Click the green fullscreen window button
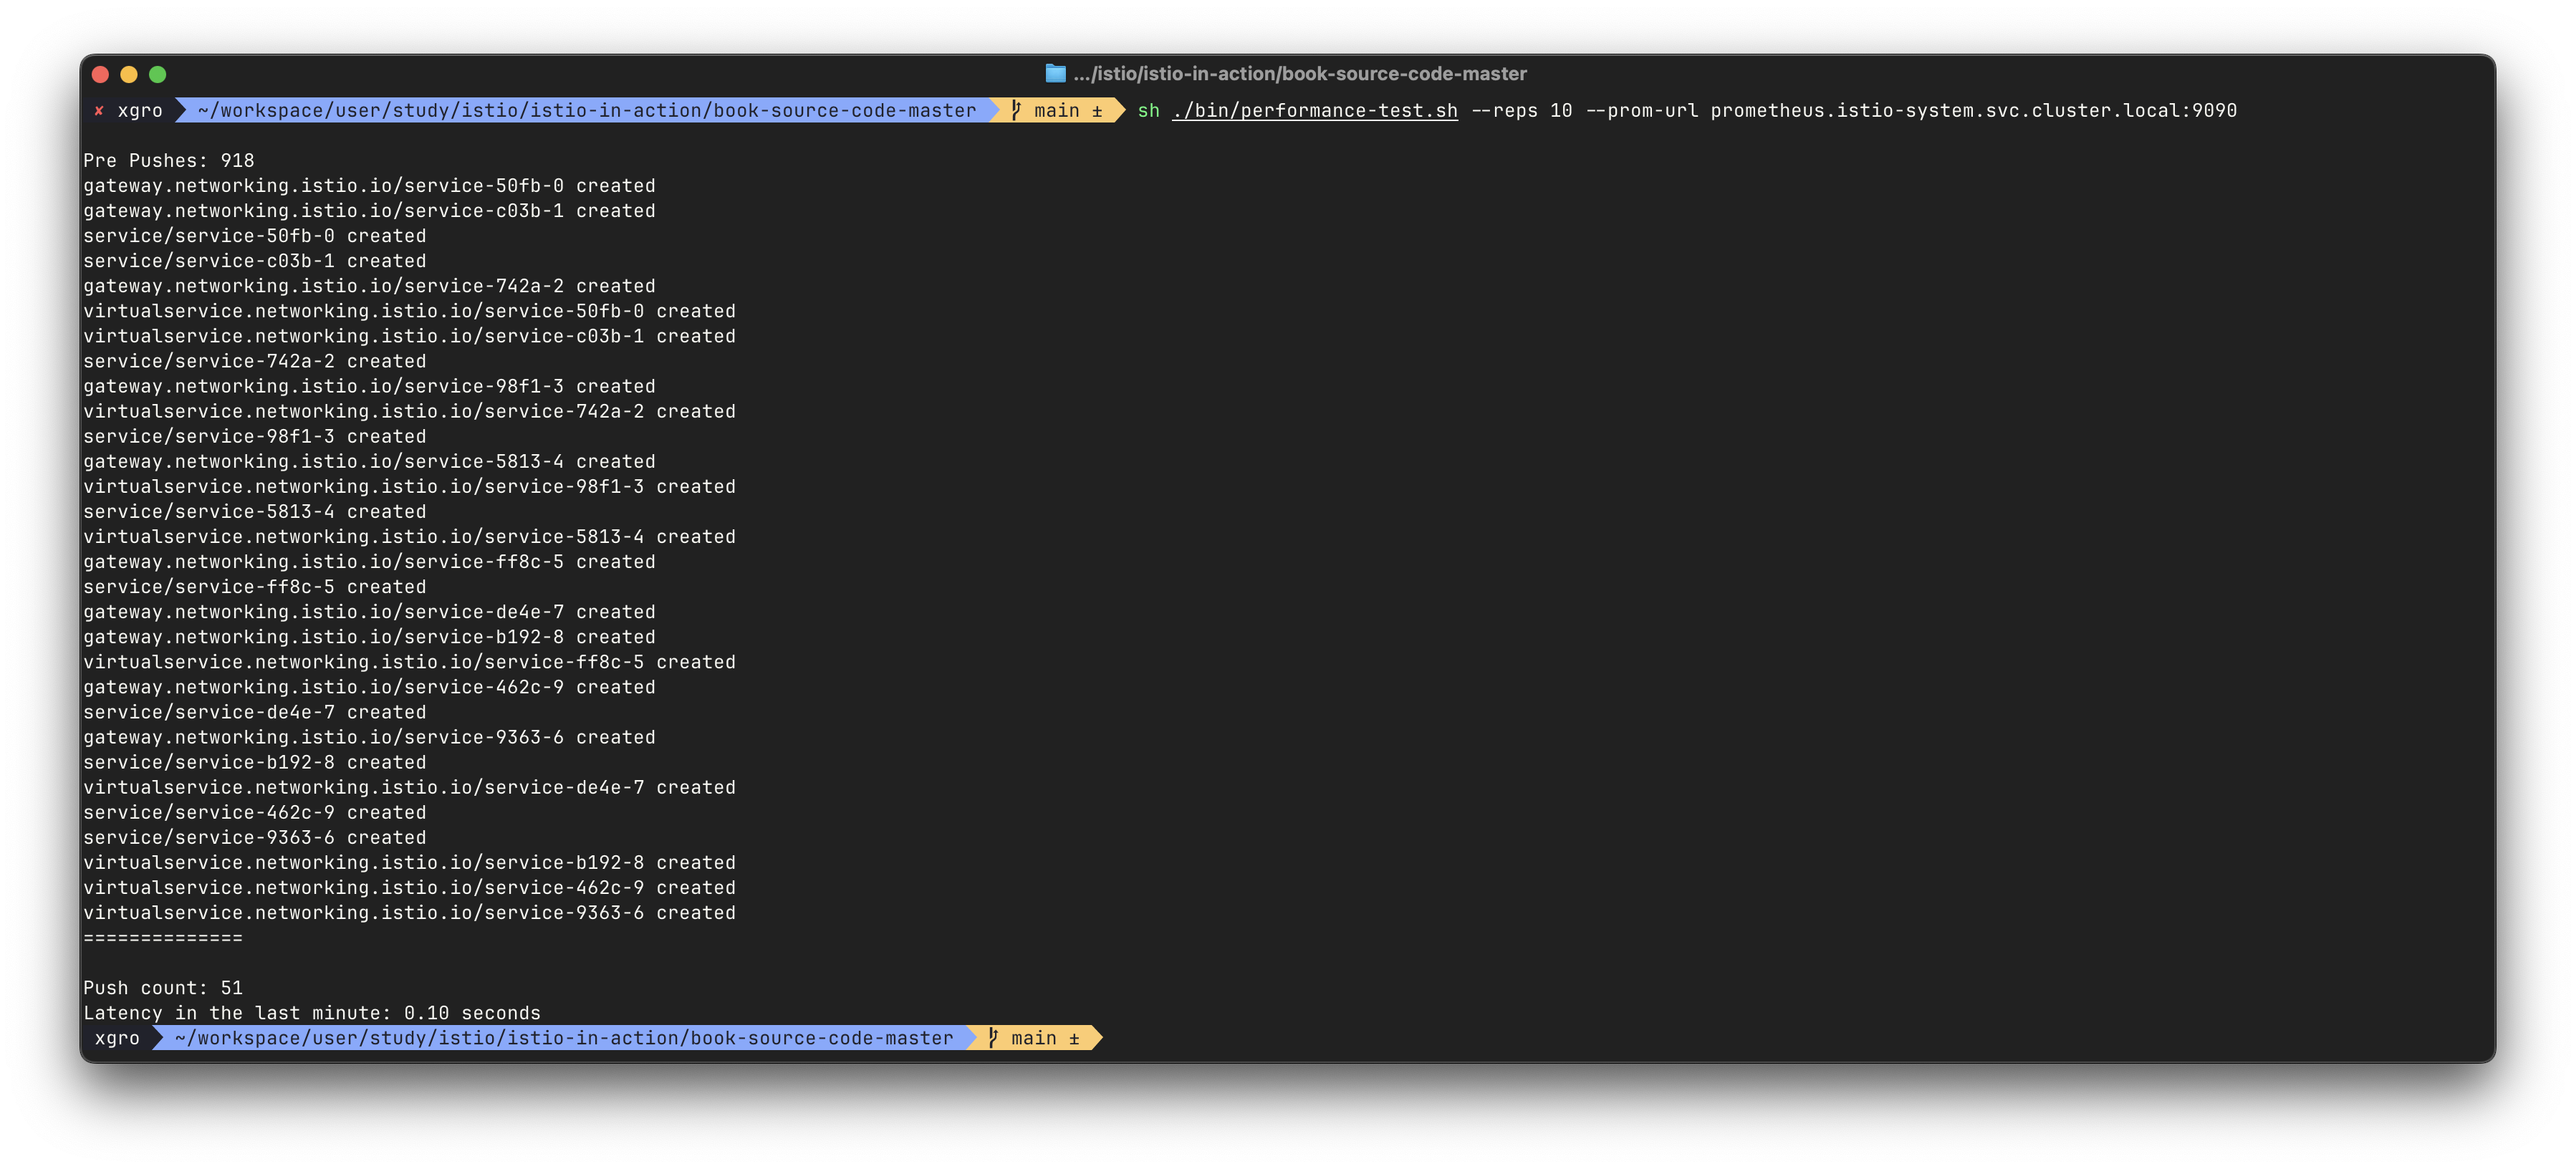Viewport: 2576px width, 1169px height. click(158, 74)
